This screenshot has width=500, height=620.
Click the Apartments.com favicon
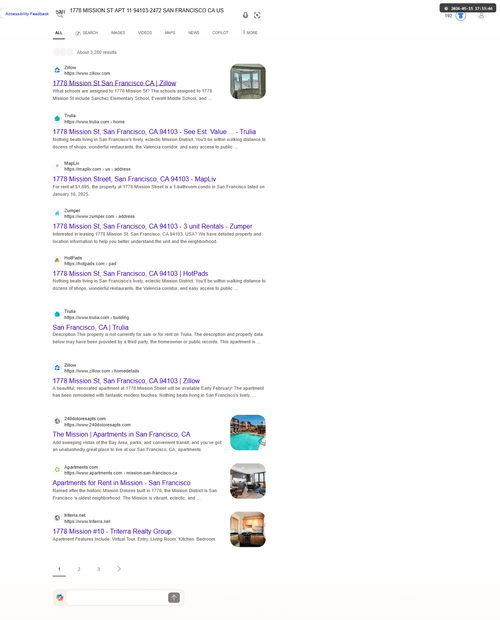(x=57, y=469)
